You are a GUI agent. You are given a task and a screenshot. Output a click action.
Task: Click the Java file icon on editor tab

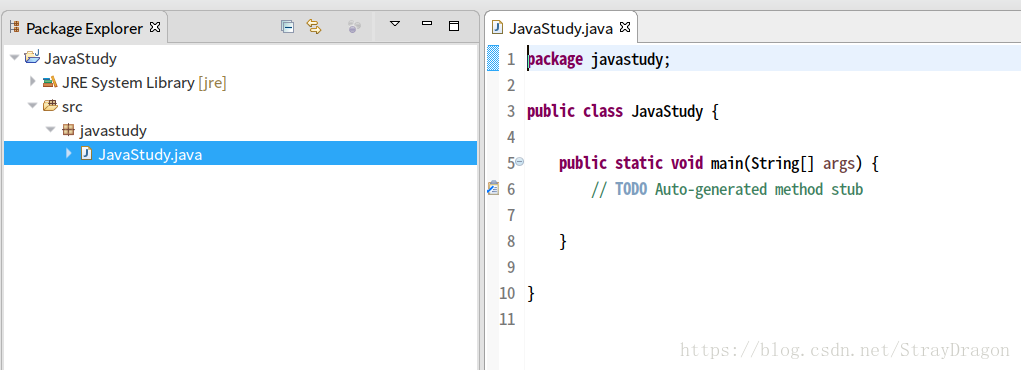(498, 27)
